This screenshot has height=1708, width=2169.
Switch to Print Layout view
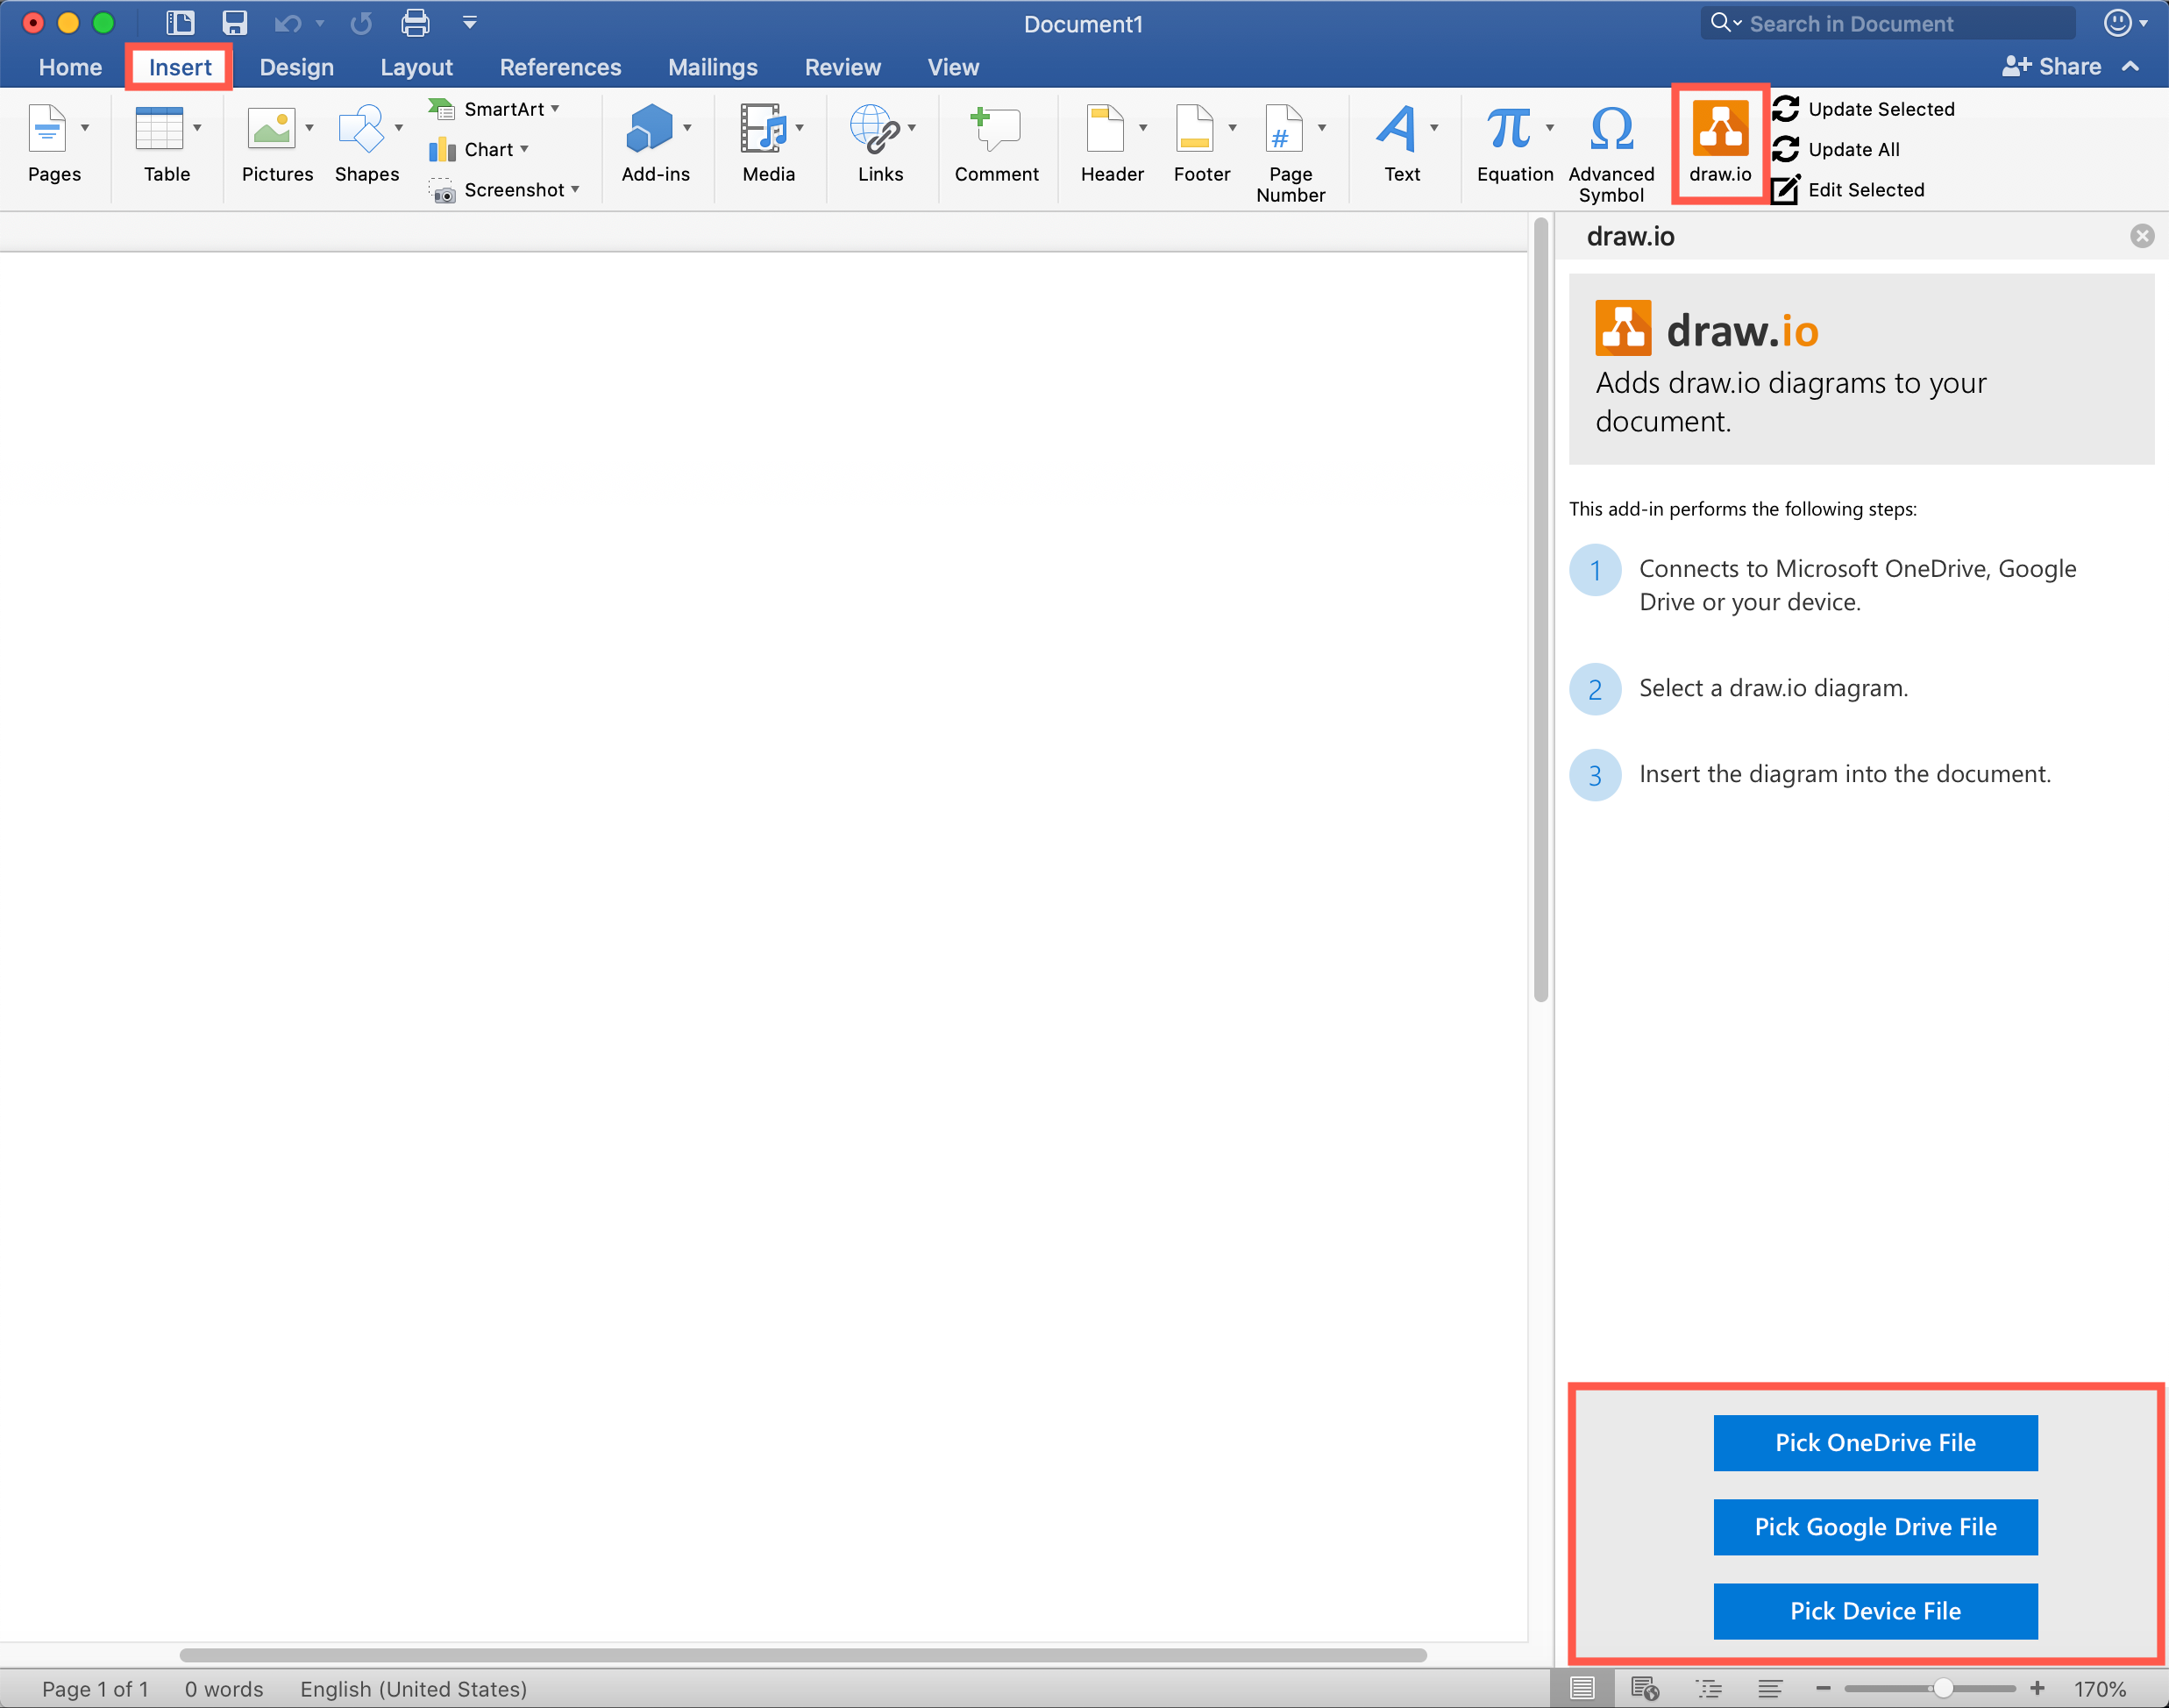1582,1689
